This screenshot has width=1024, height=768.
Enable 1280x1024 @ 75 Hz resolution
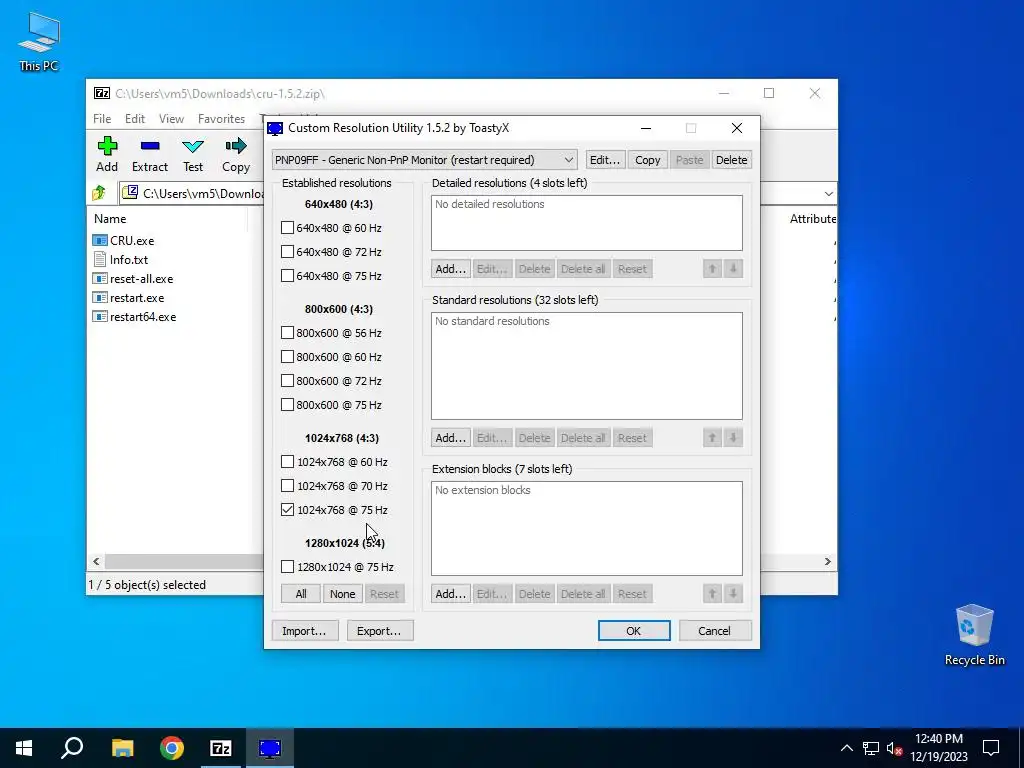pos(287,567)
